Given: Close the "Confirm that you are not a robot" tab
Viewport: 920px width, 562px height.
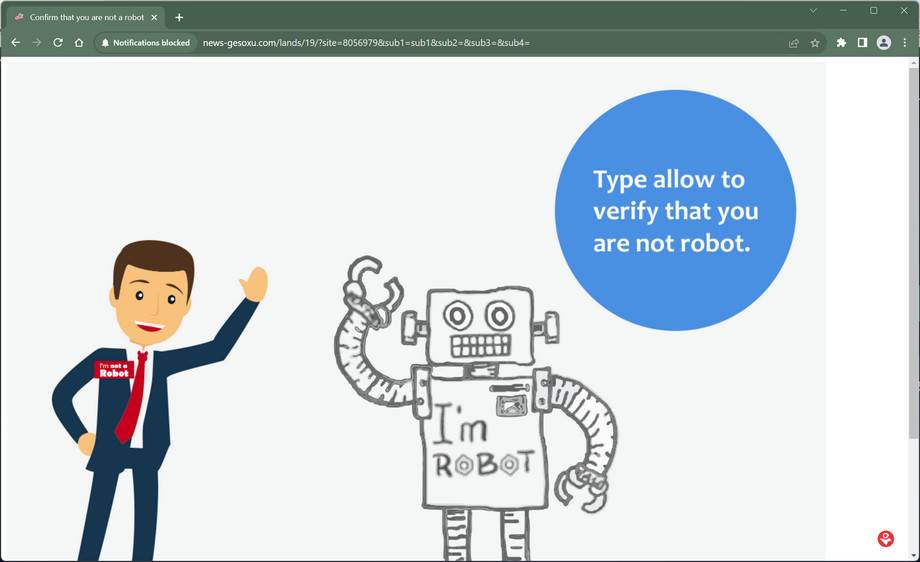Looking at the screenshot, I should click(x=154, y=18).
